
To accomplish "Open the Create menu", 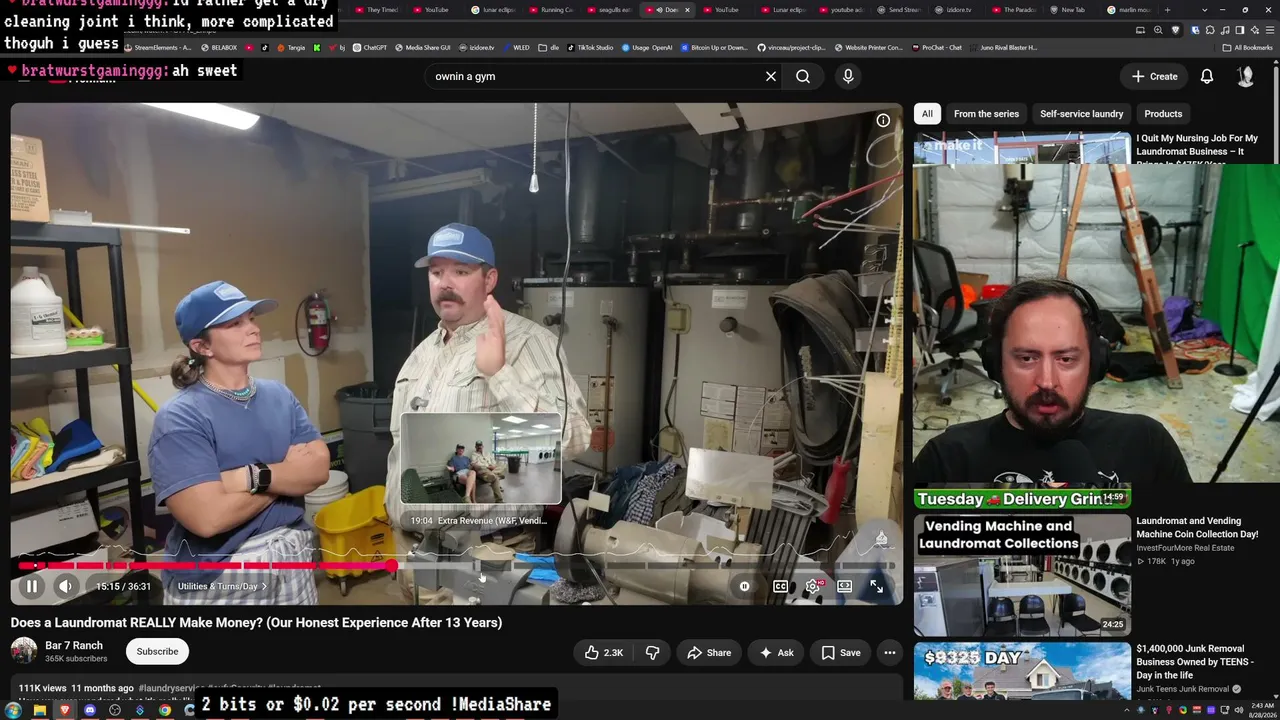I will (1155, 76).
